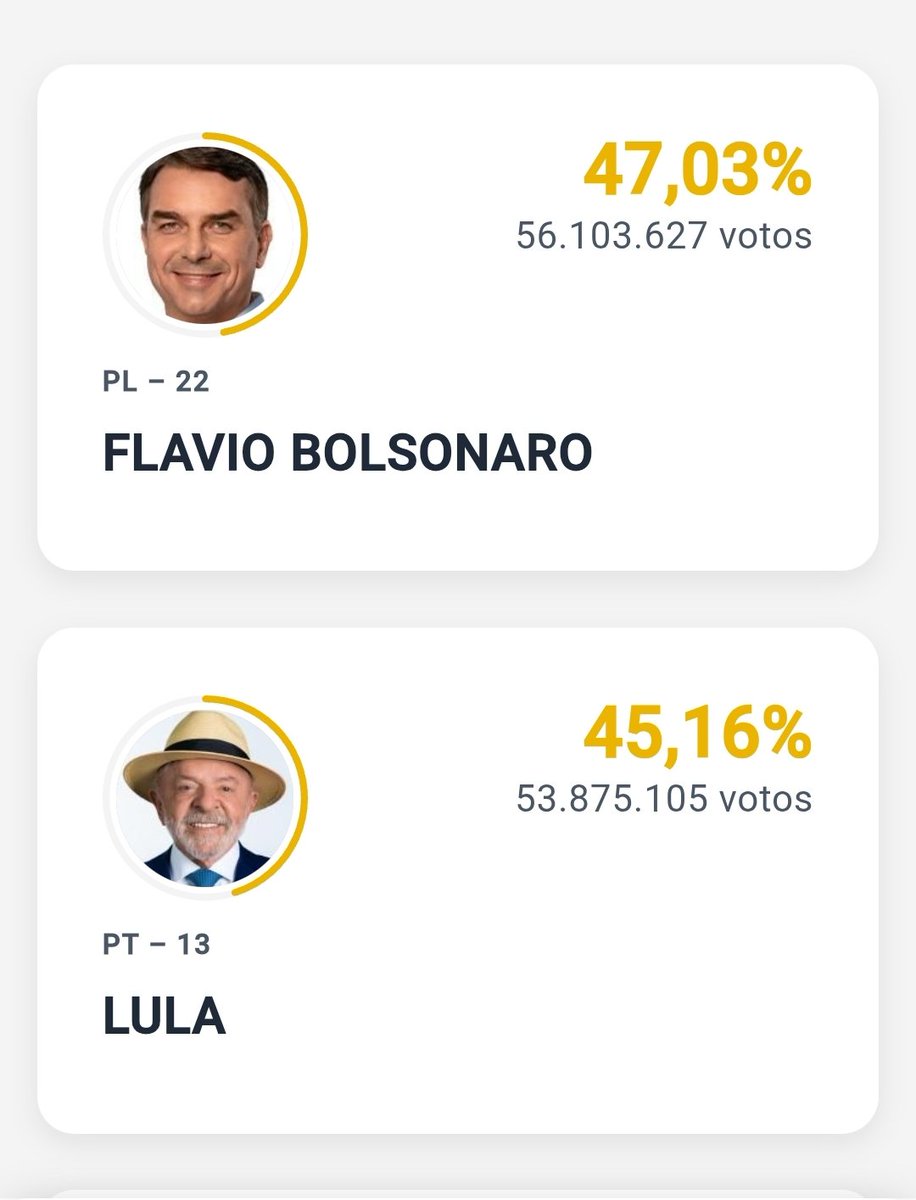Tap the partially visible card at the bottom
916x1200 pixels.
pyautogui.click(x=458, y=1195)
